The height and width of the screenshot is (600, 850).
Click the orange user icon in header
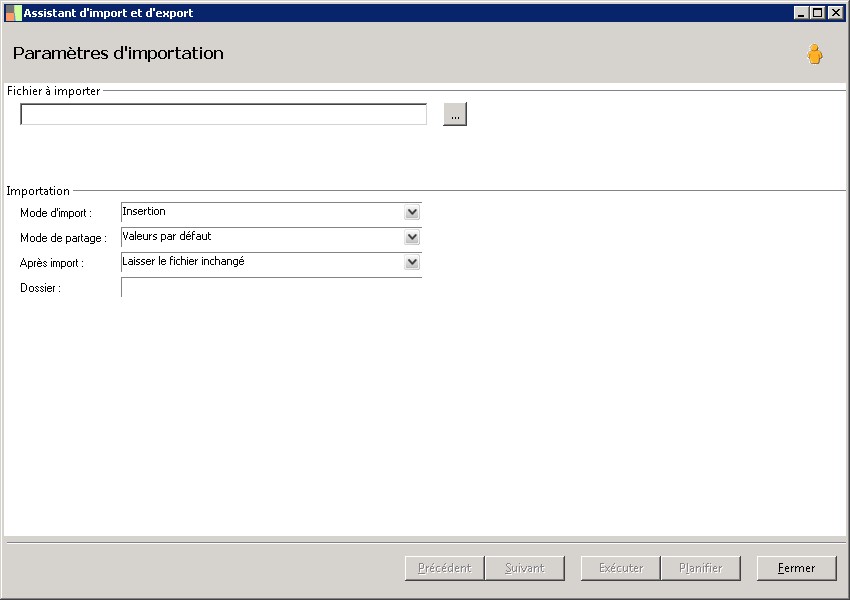(x=815, y=54)
